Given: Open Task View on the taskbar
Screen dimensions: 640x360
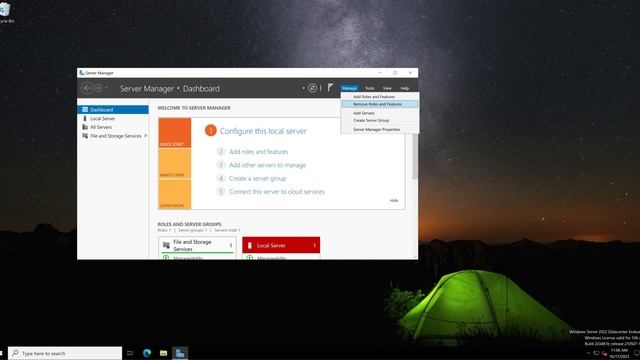Looking at the screenshot, I should coord(130,353).
